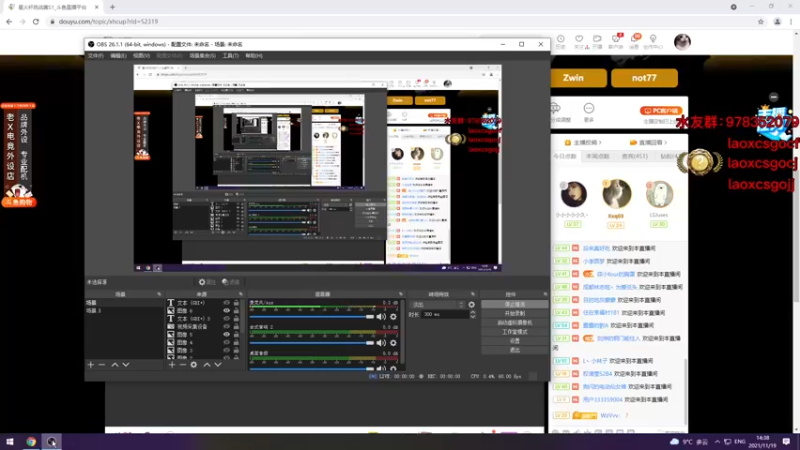This screenshot has height=450, width=800.
Task: Reload the Chrome page
Action: pos(36,21)
